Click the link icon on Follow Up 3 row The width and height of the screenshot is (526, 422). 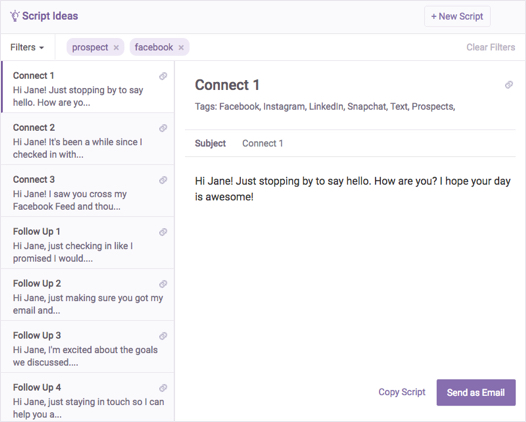point(163,336)
